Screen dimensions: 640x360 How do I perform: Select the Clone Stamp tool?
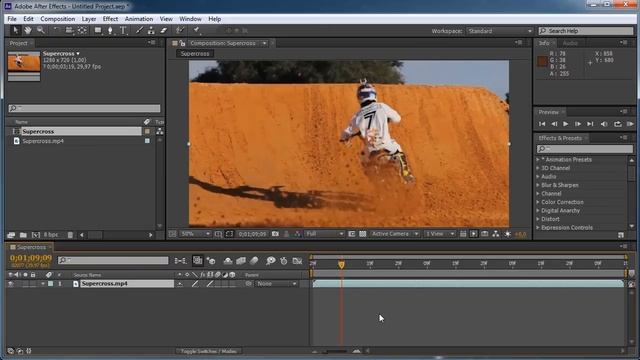click(x=151, y=30)
